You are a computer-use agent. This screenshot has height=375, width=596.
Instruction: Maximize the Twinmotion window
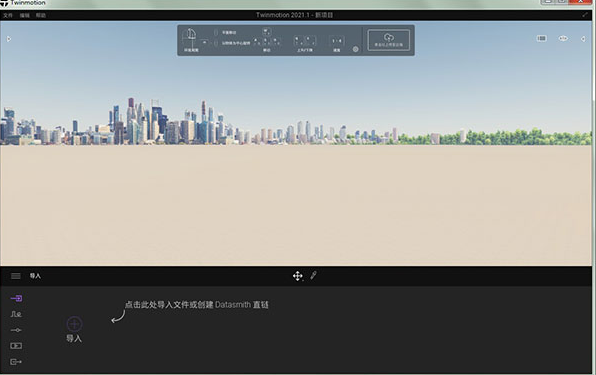[561, 2]
